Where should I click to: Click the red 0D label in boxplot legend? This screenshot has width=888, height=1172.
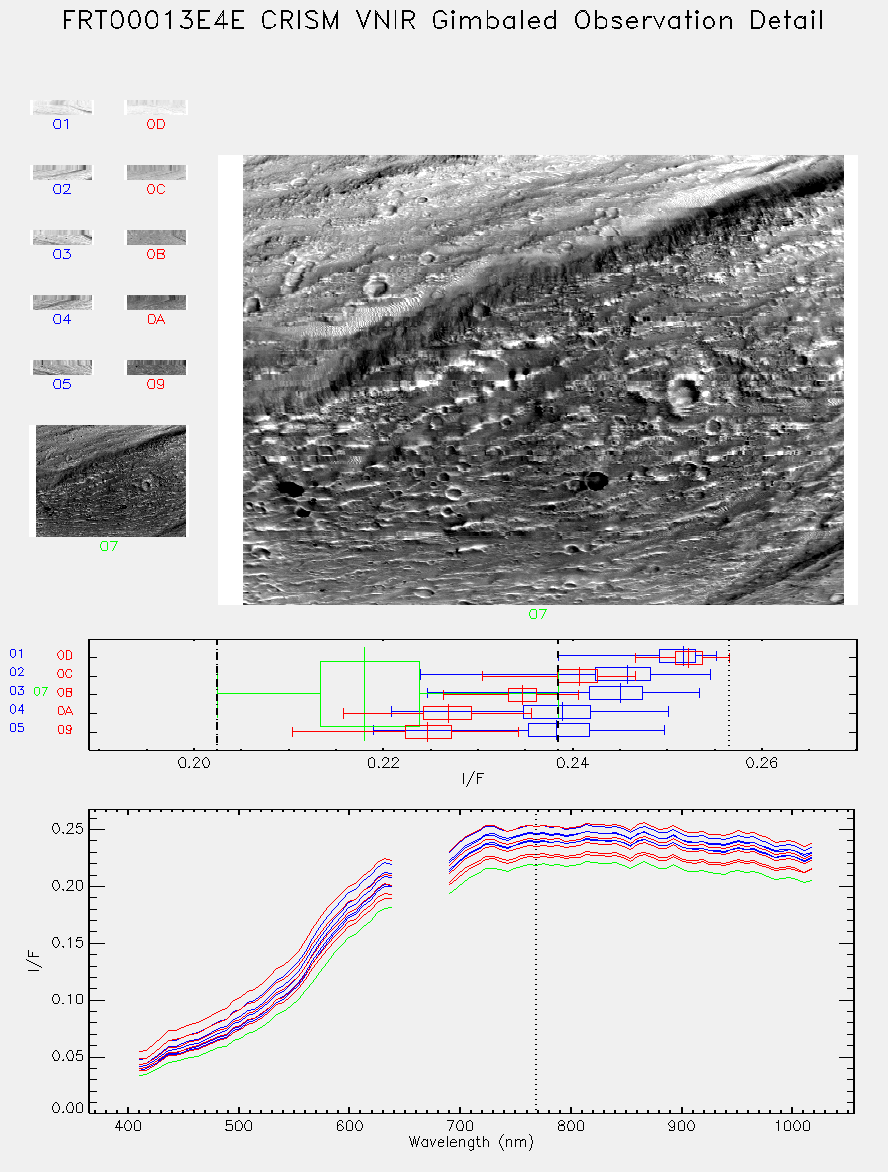(x=65, y=656)
